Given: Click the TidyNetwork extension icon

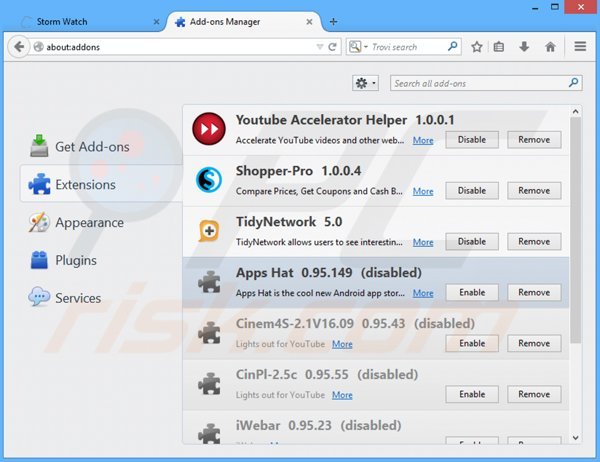Looking at the screenshot, I should [209, 231].
